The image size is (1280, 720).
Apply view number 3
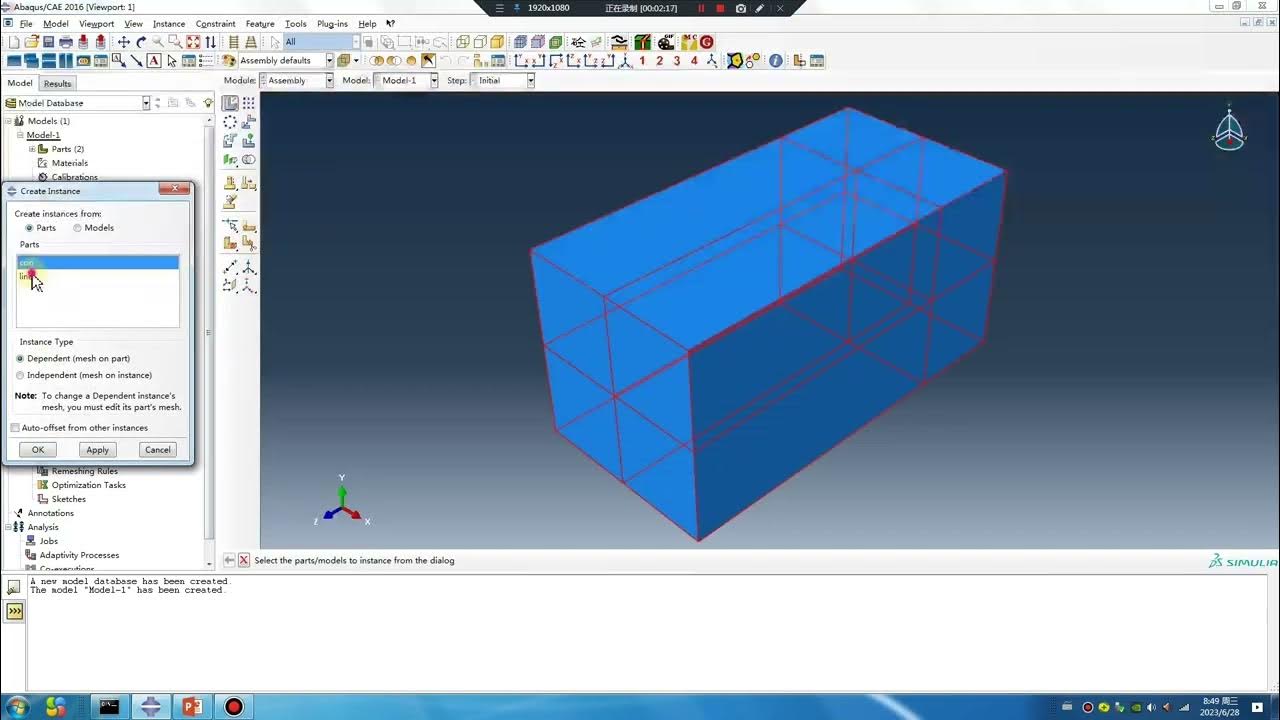coord(677,60)
